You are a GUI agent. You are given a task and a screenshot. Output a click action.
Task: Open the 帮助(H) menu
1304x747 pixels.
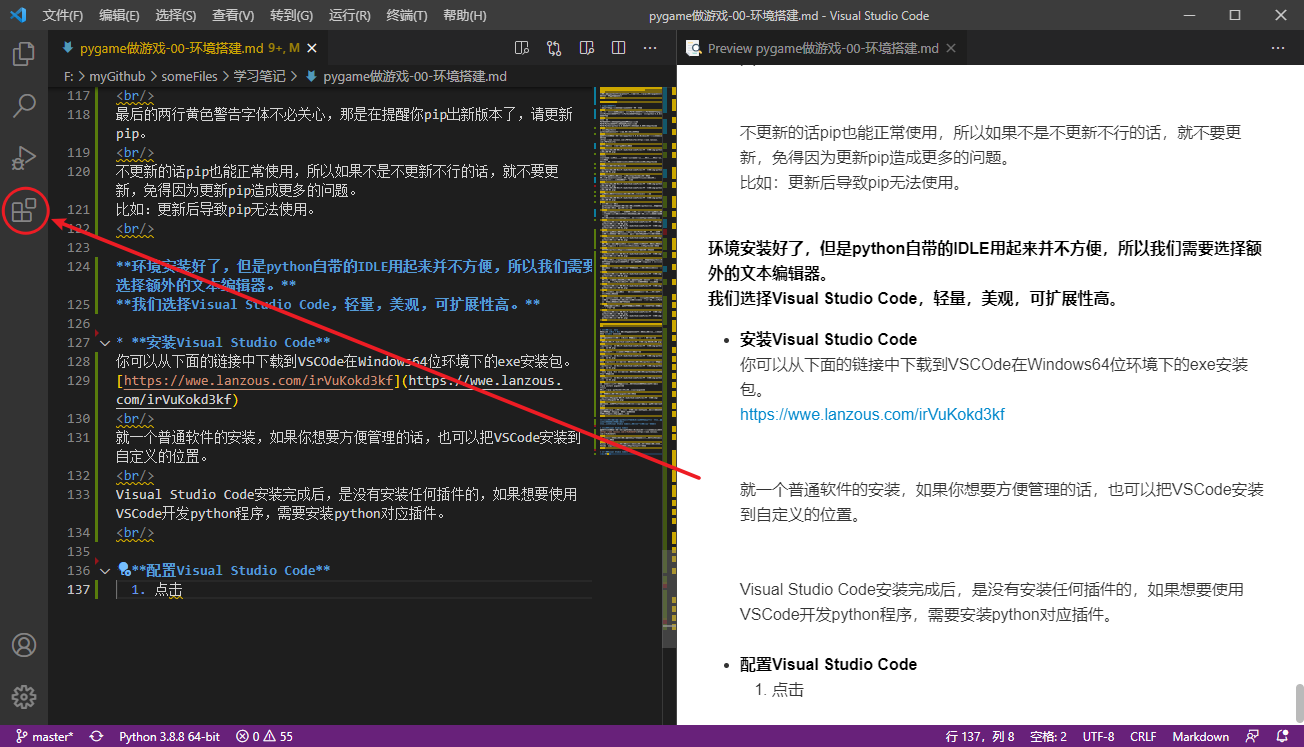coord(464,15)
